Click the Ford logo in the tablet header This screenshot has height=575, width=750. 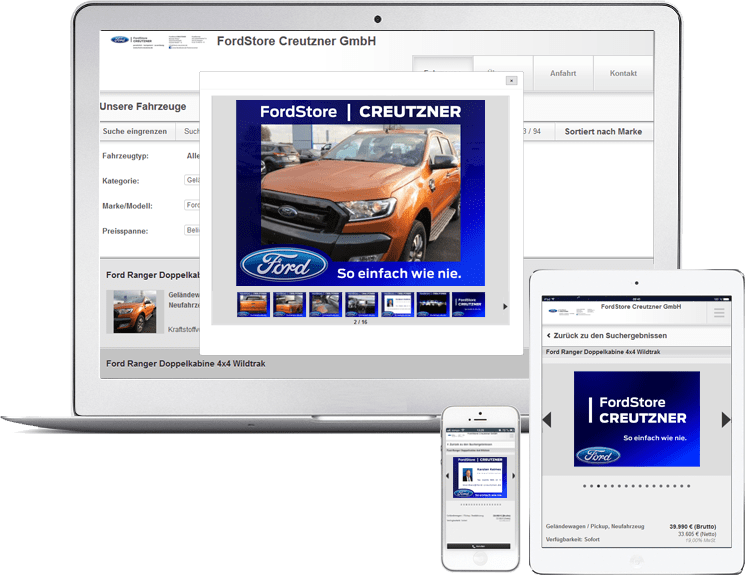pyautogui.click(x=553, y=311)
